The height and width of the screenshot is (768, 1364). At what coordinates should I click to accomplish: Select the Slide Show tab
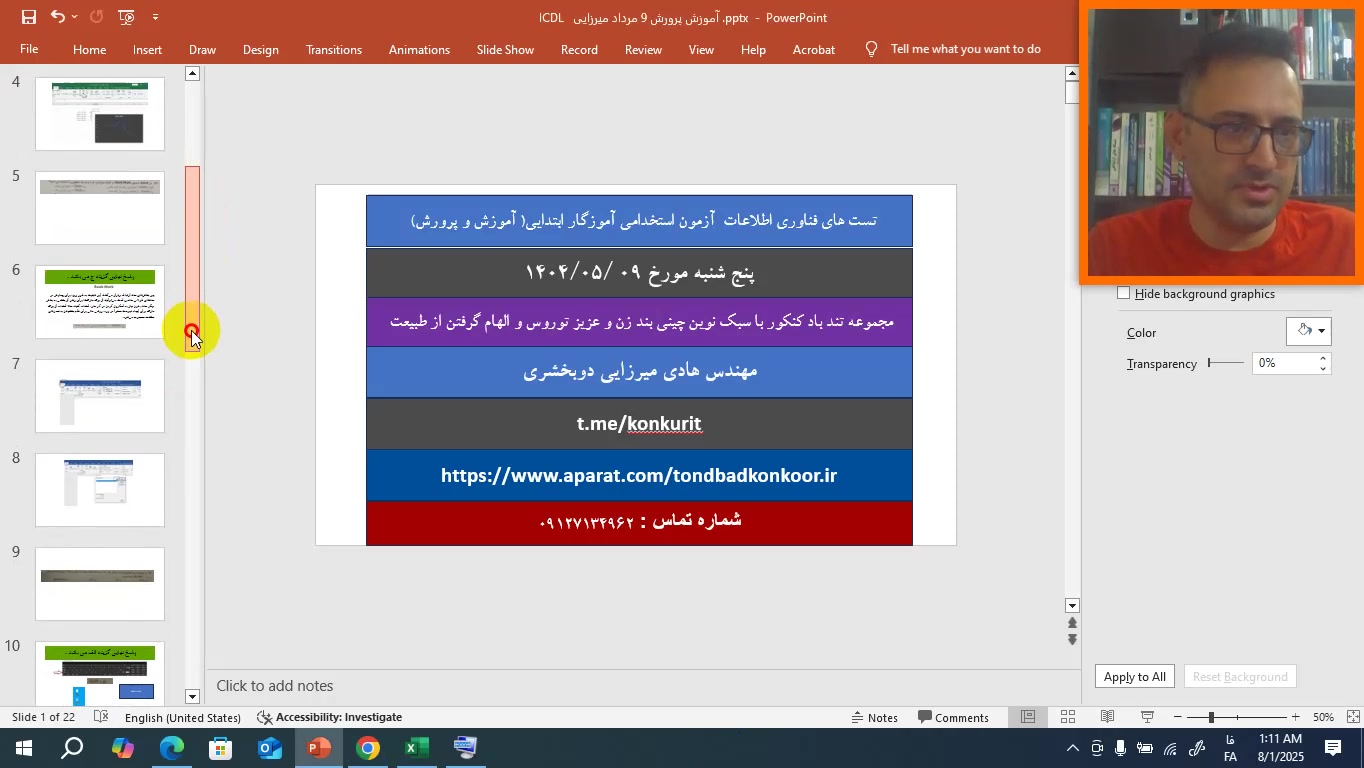(x=505, y=49)
